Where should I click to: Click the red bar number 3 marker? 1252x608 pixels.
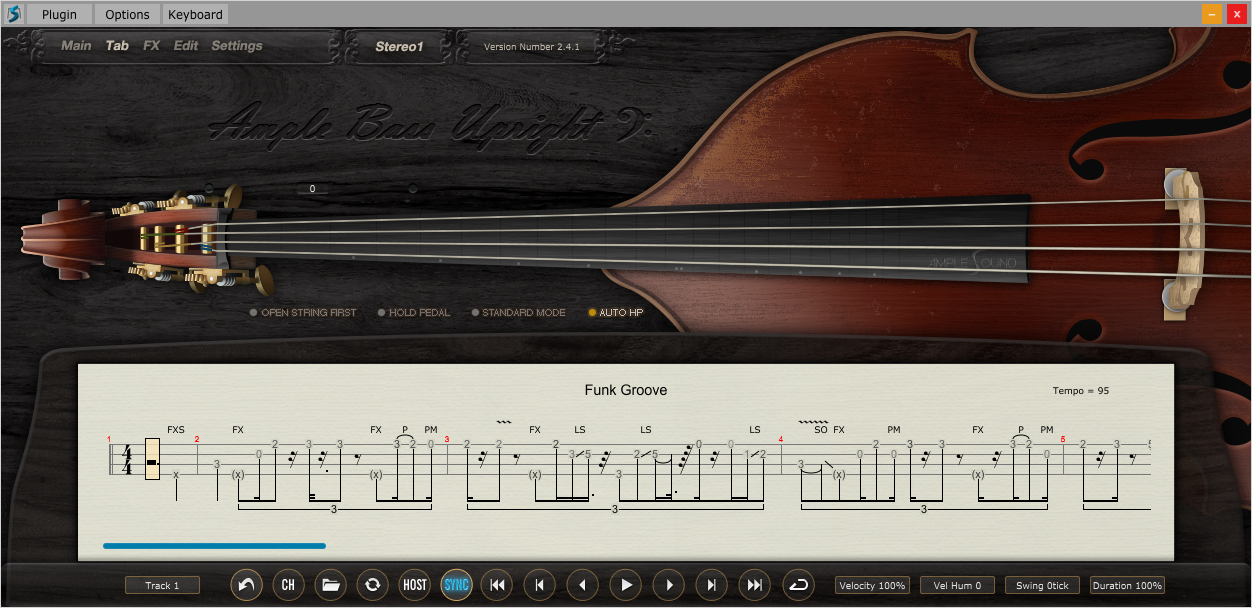click(x=447, y=439)
